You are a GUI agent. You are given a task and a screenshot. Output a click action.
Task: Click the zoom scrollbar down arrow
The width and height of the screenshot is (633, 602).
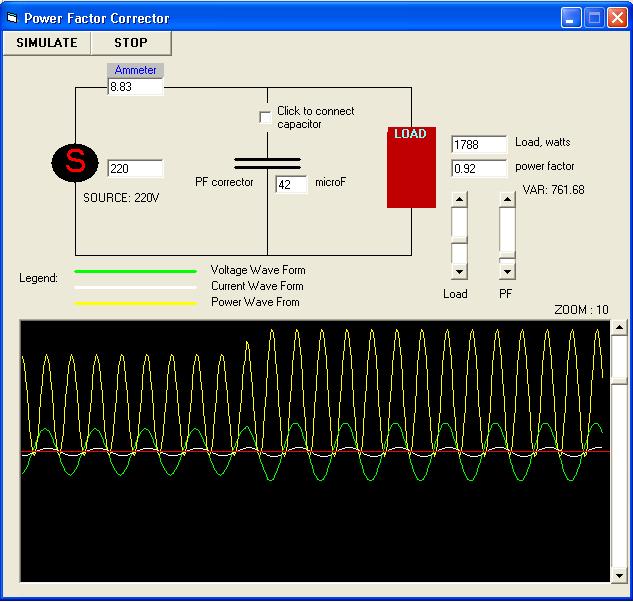[619, 574]
